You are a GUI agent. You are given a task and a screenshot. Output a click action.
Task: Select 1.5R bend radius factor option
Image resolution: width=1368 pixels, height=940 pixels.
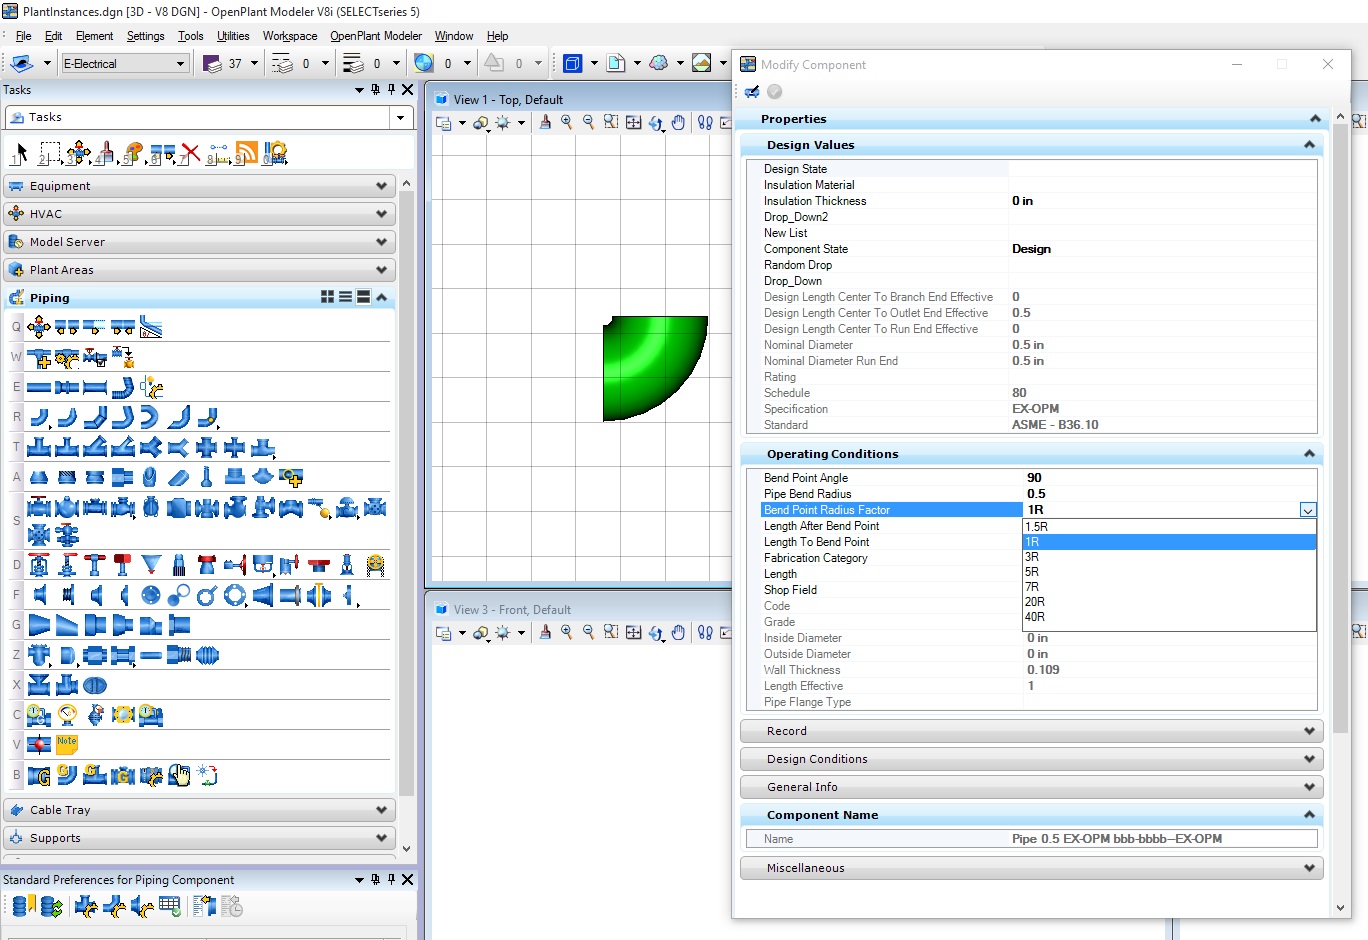tap(1036, 526)
